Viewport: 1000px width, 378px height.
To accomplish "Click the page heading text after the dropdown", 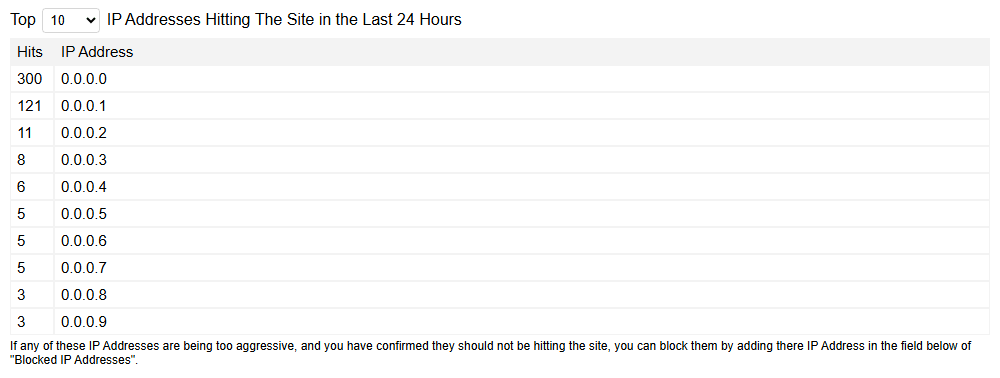I will click(x=284, y=20).
